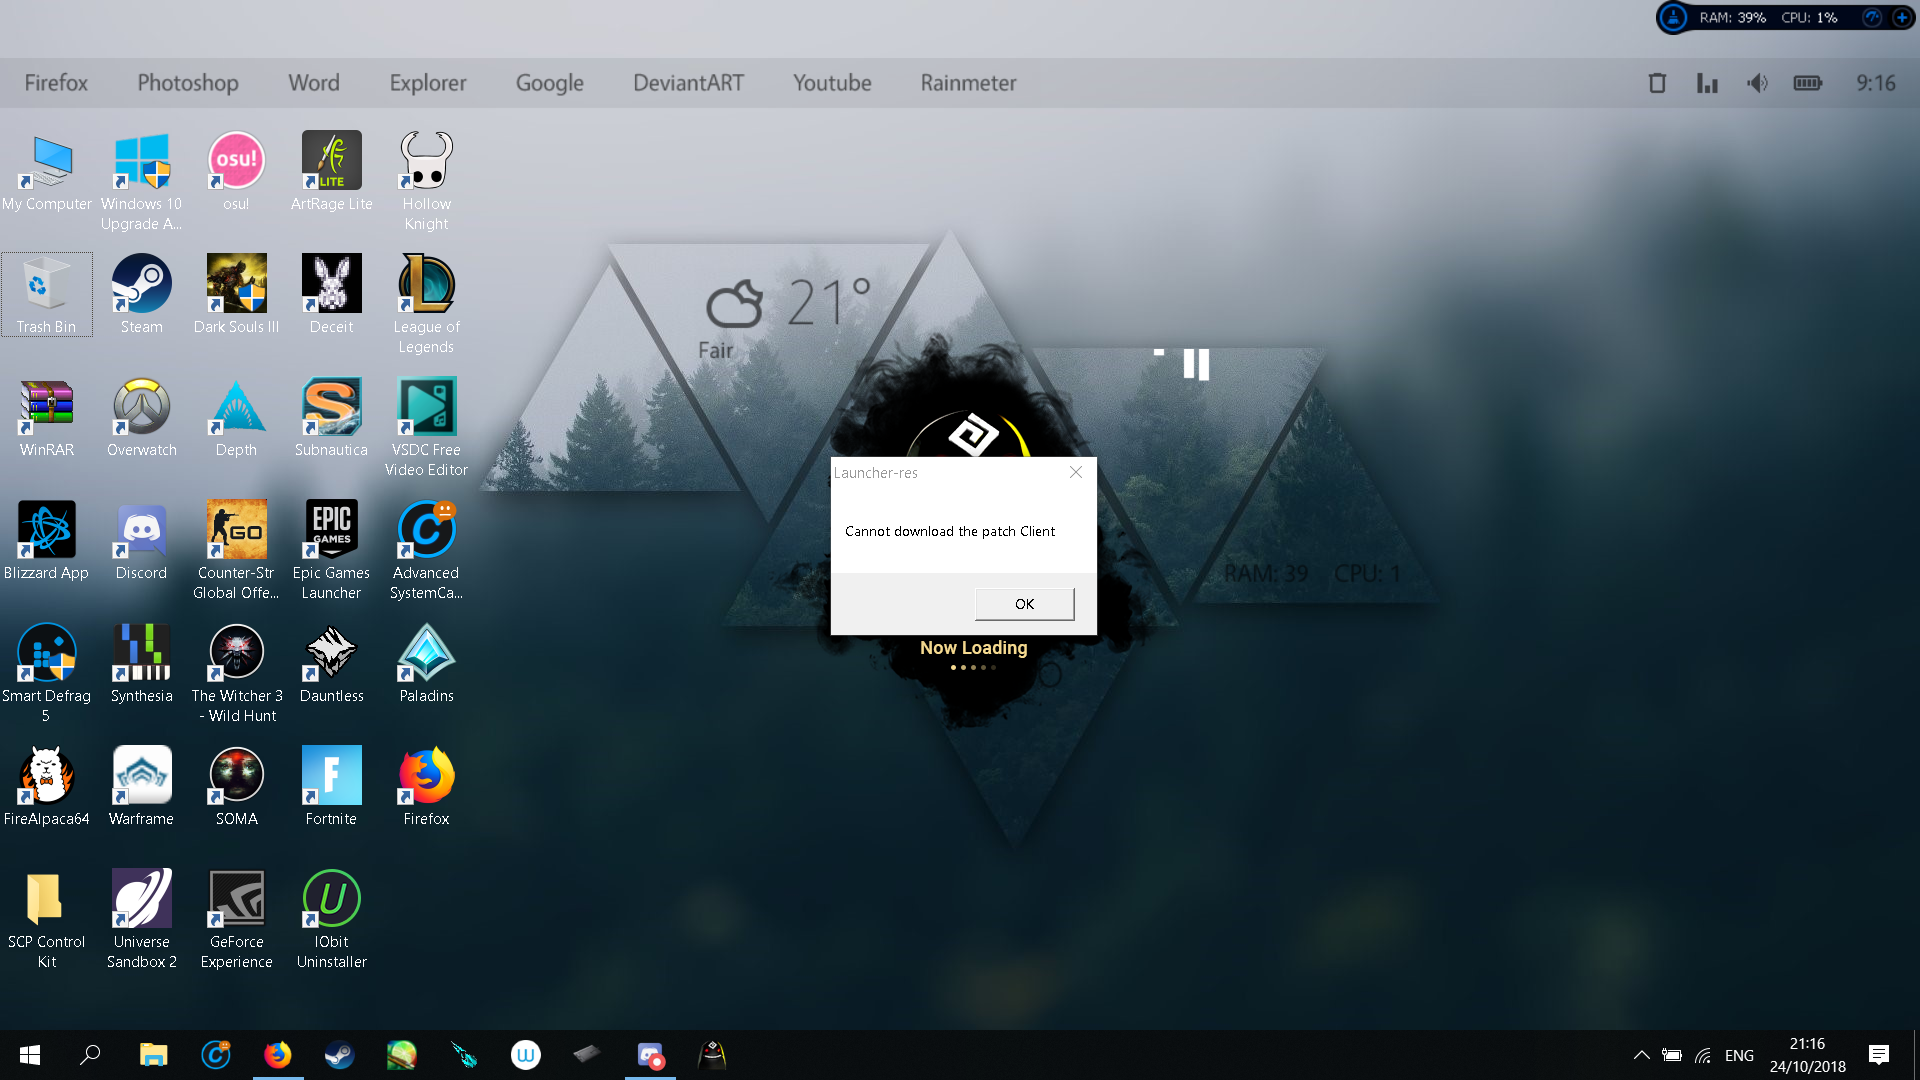1920x1080 pixels.
Task: Launch Counter-Strike Global Offensive
Action: click(x=235, y=528)
